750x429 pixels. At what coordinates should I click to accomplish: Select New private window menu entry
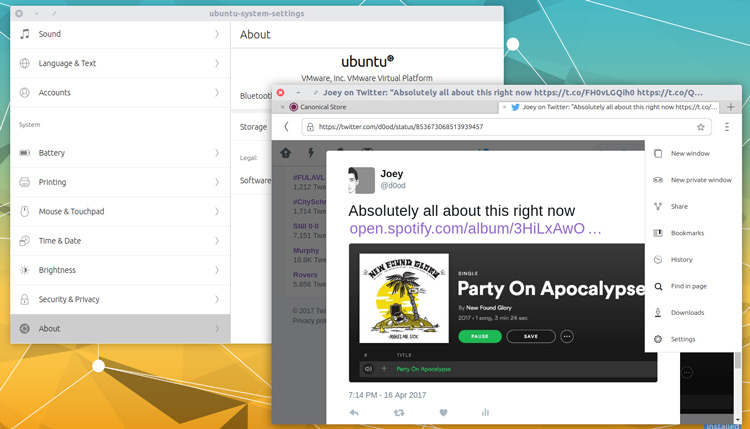coord(693,180)
